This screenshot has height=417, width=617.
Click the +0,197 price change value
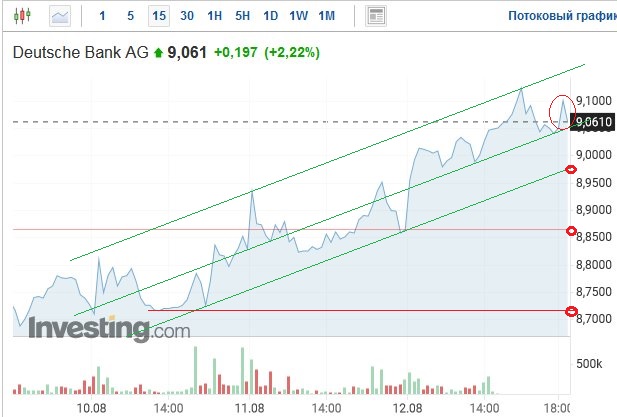point(235,52)
